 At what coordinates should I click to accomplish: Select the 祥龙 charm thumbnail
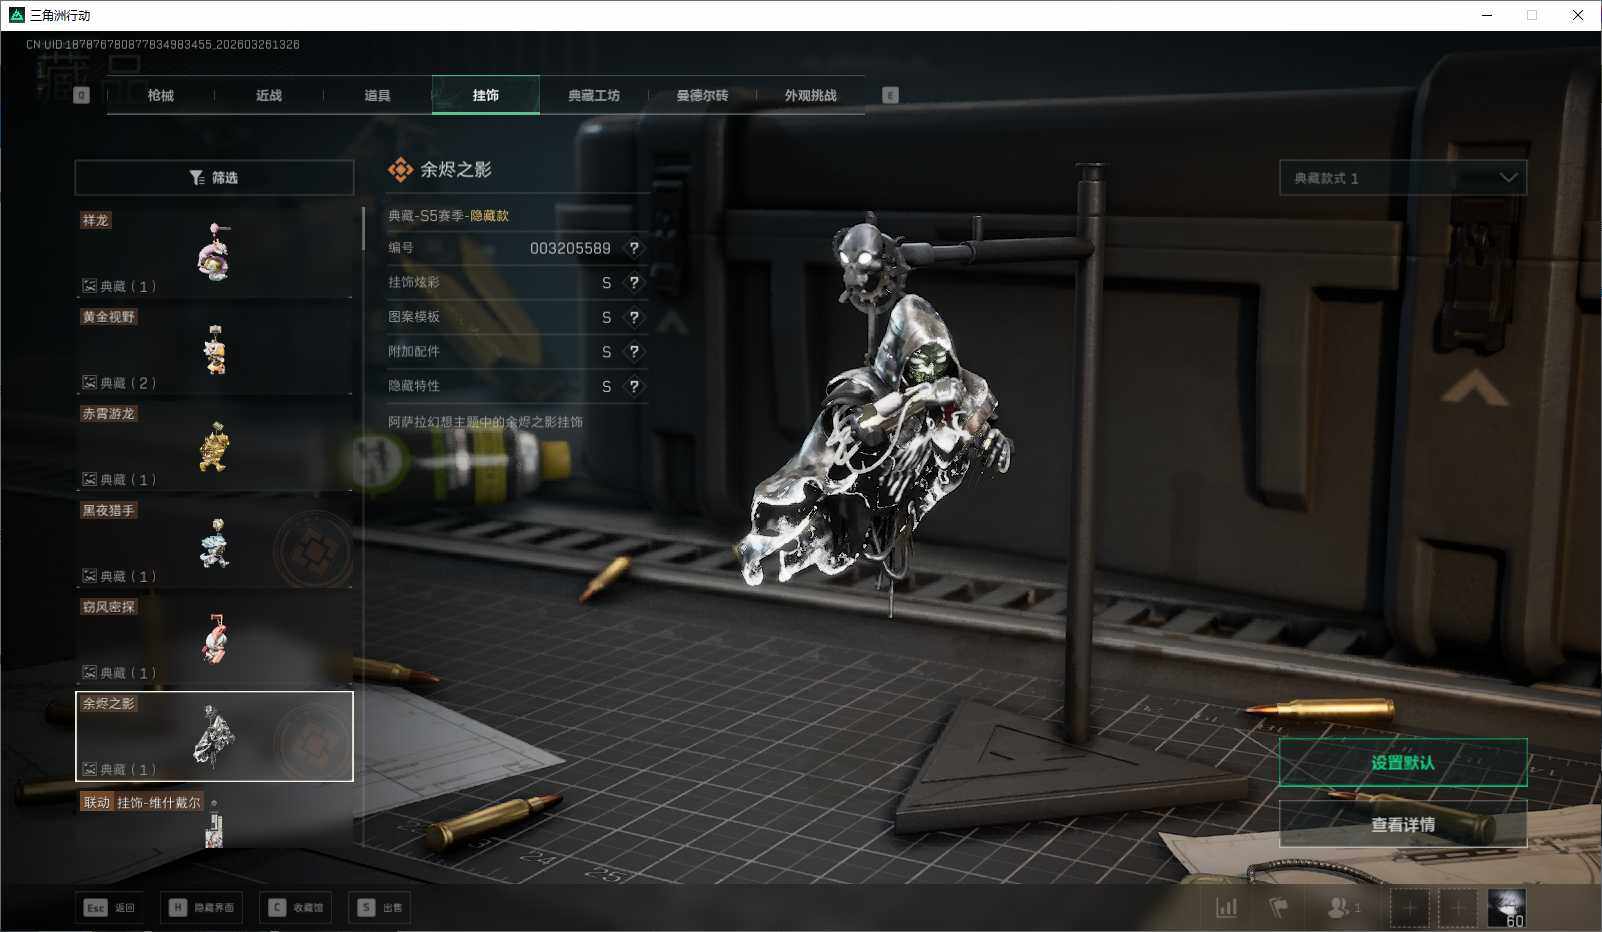pos(214,252)
